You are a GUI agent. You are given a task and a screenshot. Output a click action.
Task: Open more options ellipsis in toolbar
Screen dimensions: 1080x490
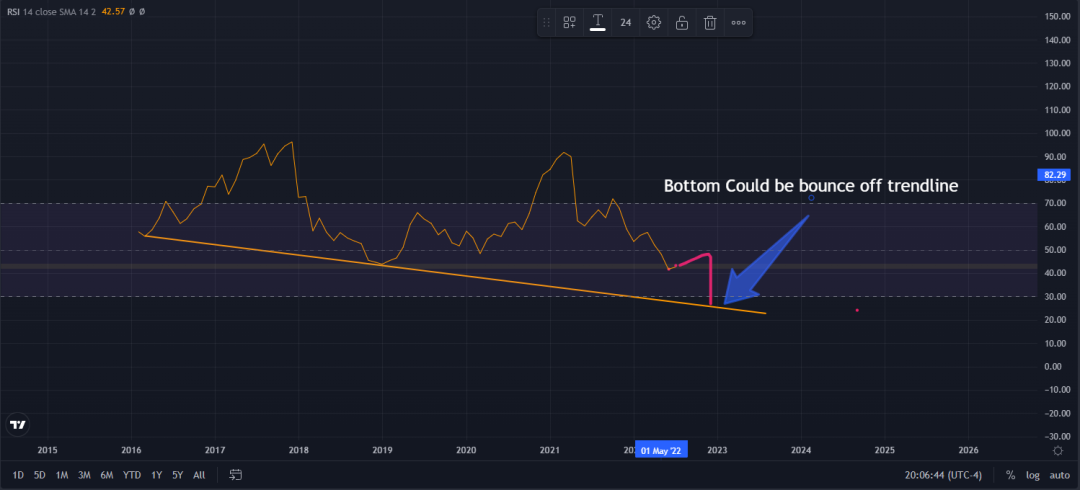click(x=738, y=23)
